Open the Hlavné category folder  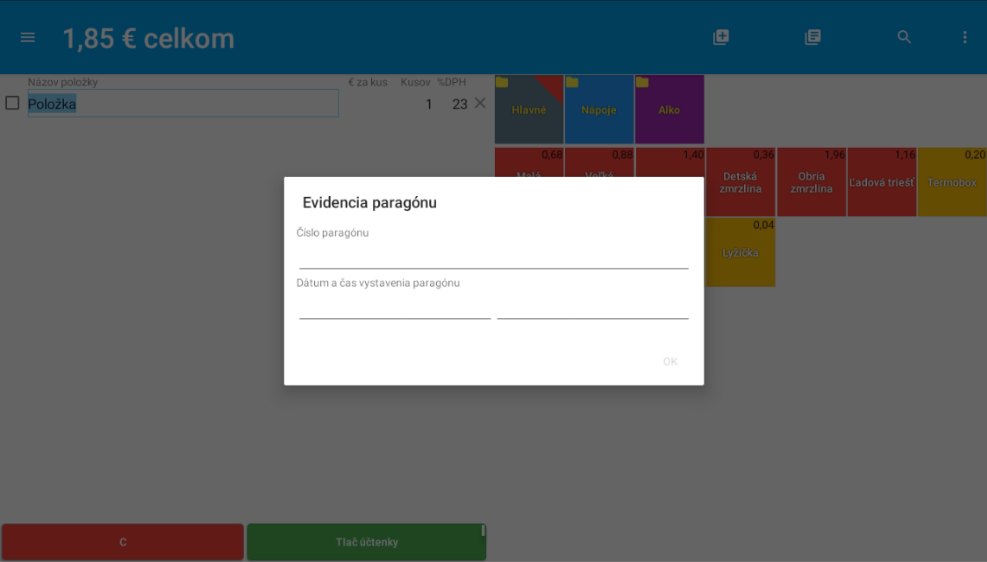tap(529, 110)
